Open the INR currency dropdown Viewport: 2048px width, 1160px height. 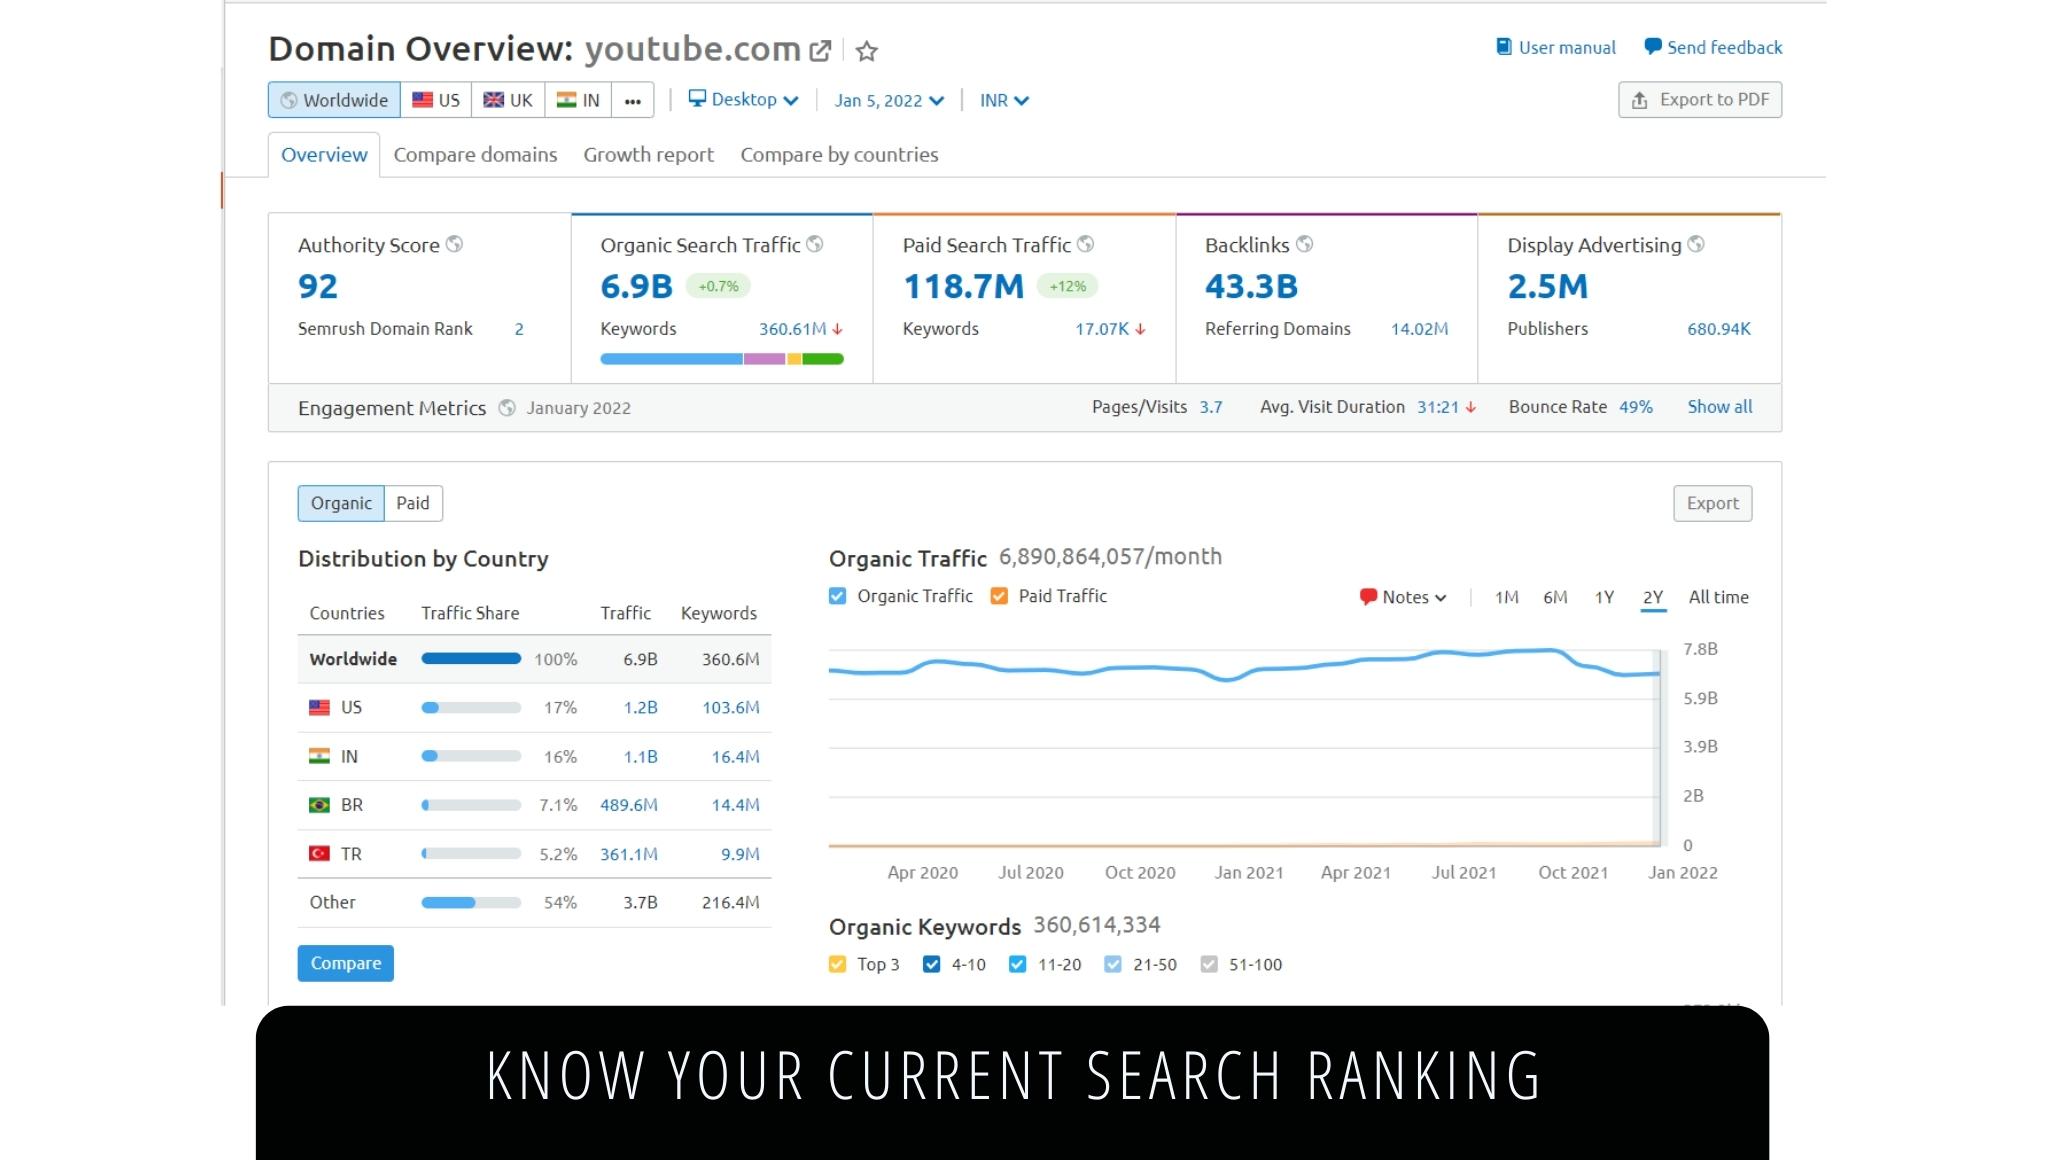click(x=1004, y=100)
